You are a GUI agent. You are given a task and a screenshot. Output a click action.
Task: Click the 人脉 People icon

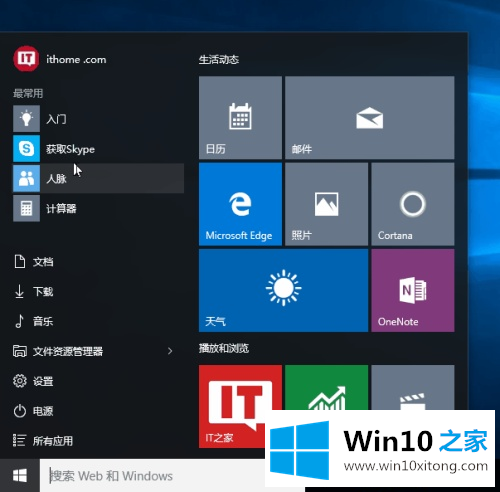pyautogui.click(x=26, y=178)
